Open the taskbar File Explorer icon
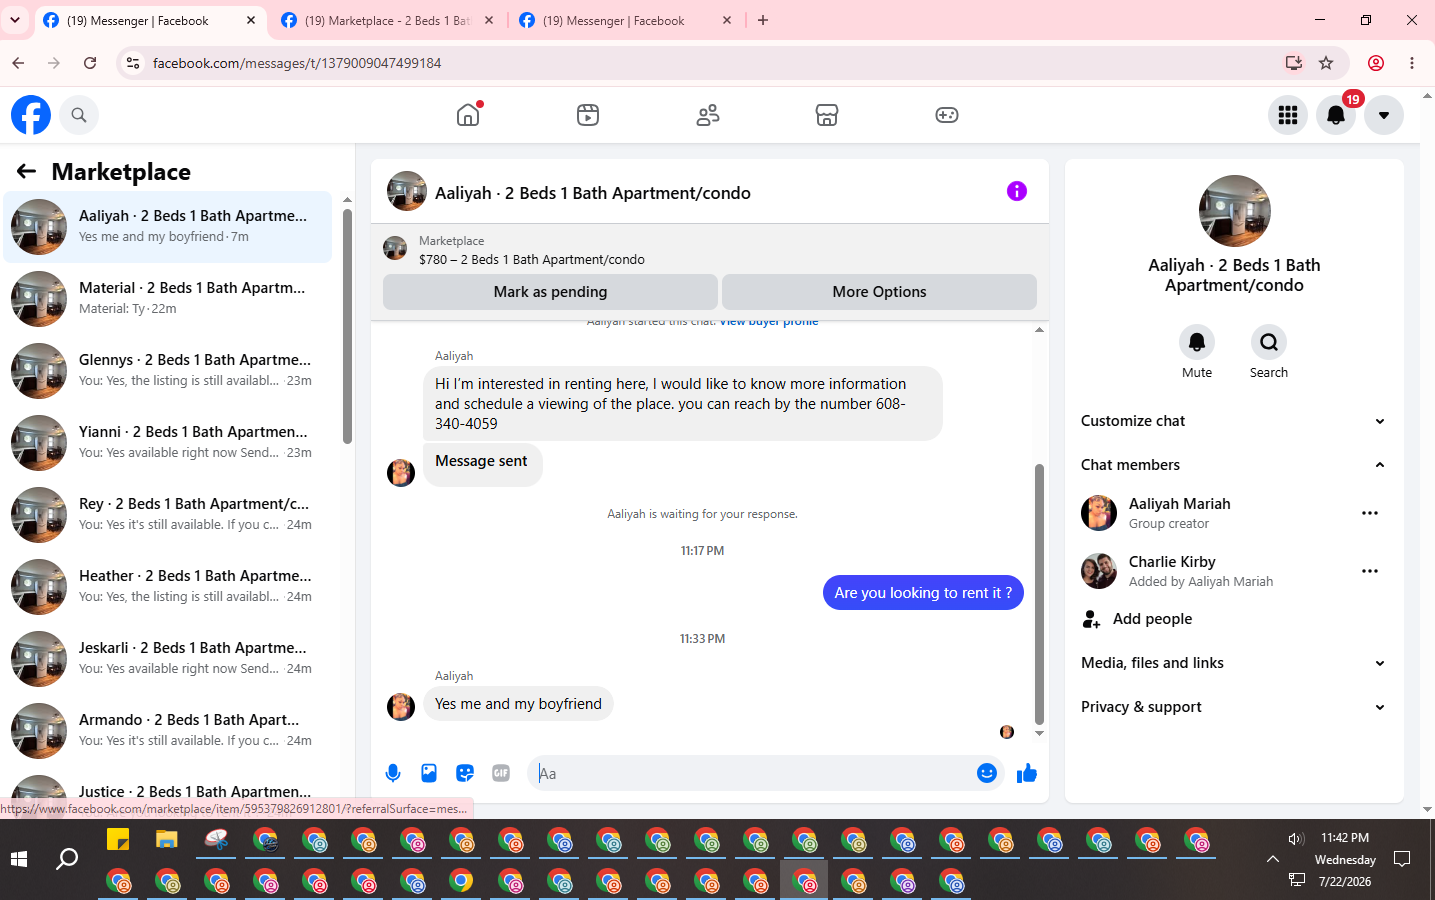1435x900 pixels. (x=167, y=840)
